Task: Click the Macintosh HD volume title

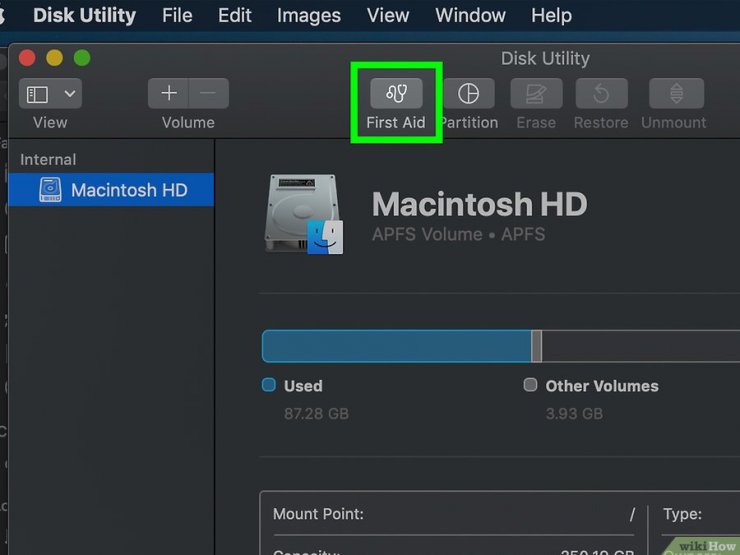Action: [479, 204]
